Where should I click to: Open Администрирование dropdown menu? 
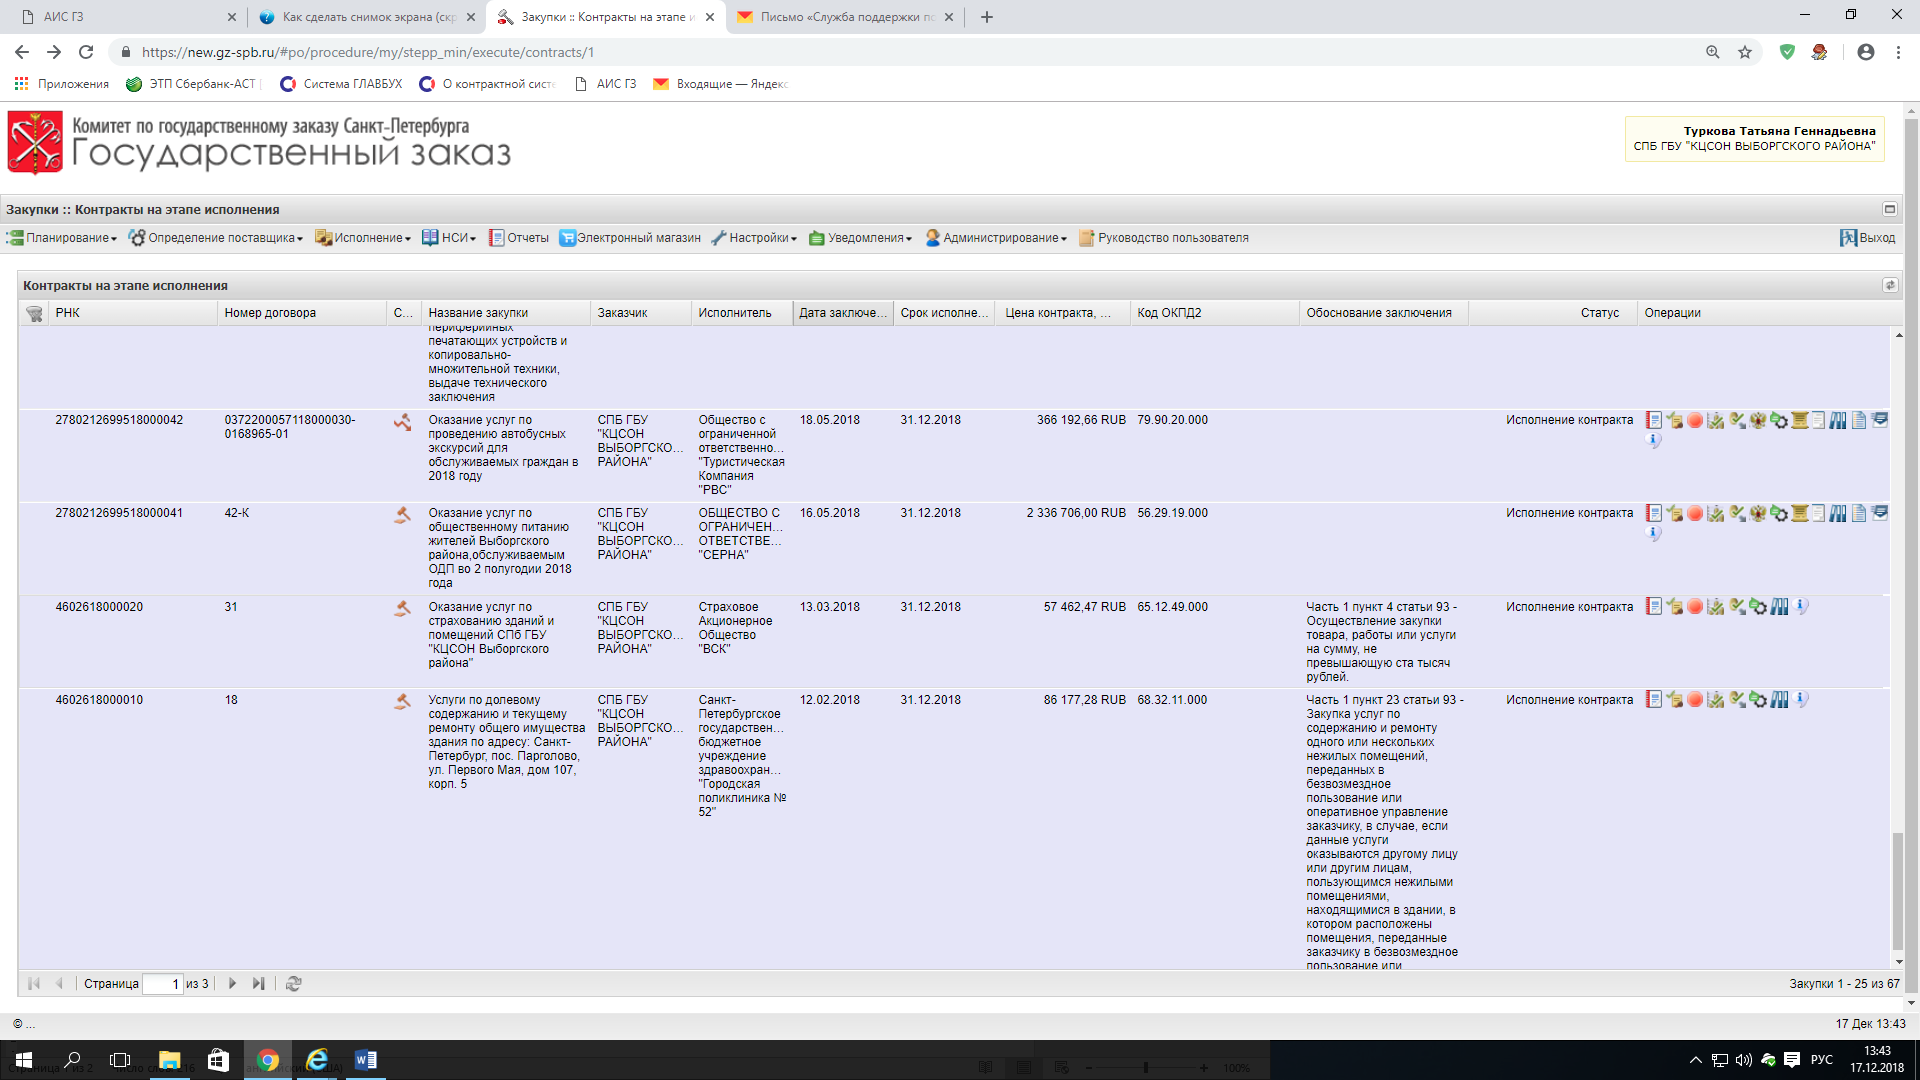tap(996, 238)
